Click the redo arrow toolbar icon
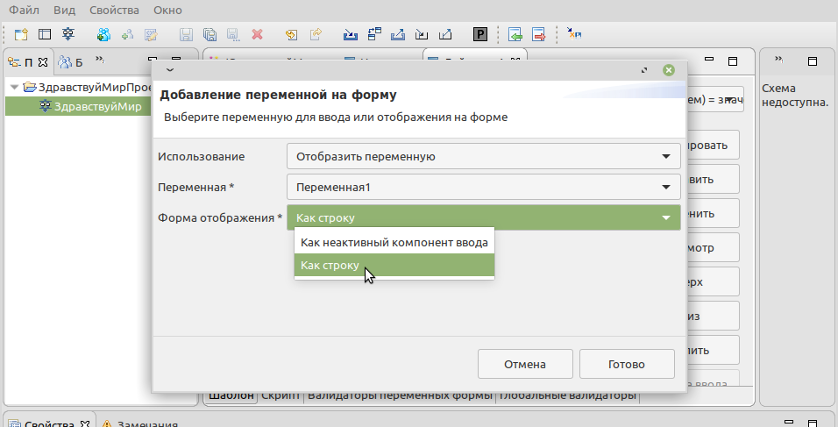The height and width of the screenshot is (427, 838). (x=316, y=35)
